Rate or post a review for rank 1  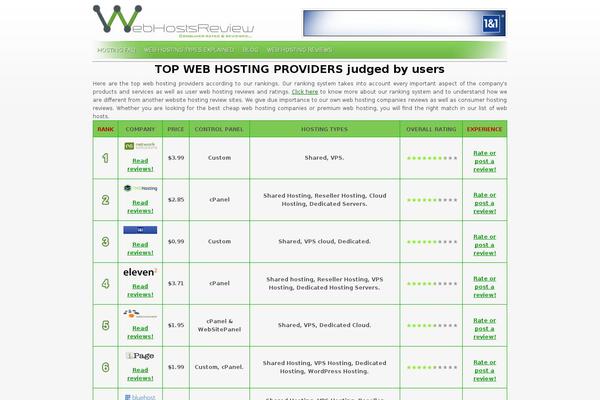tap(484, 161)
